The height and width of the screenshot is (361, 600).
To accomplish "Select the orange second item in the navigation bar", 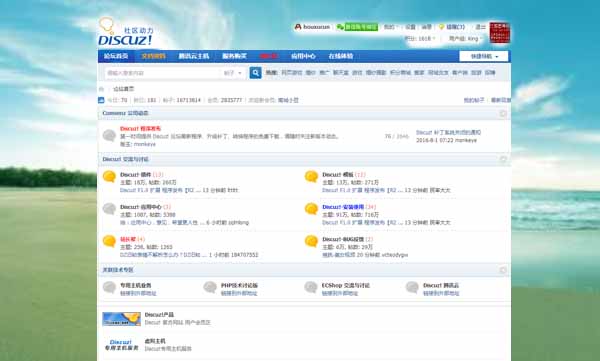I will point(153,56).
